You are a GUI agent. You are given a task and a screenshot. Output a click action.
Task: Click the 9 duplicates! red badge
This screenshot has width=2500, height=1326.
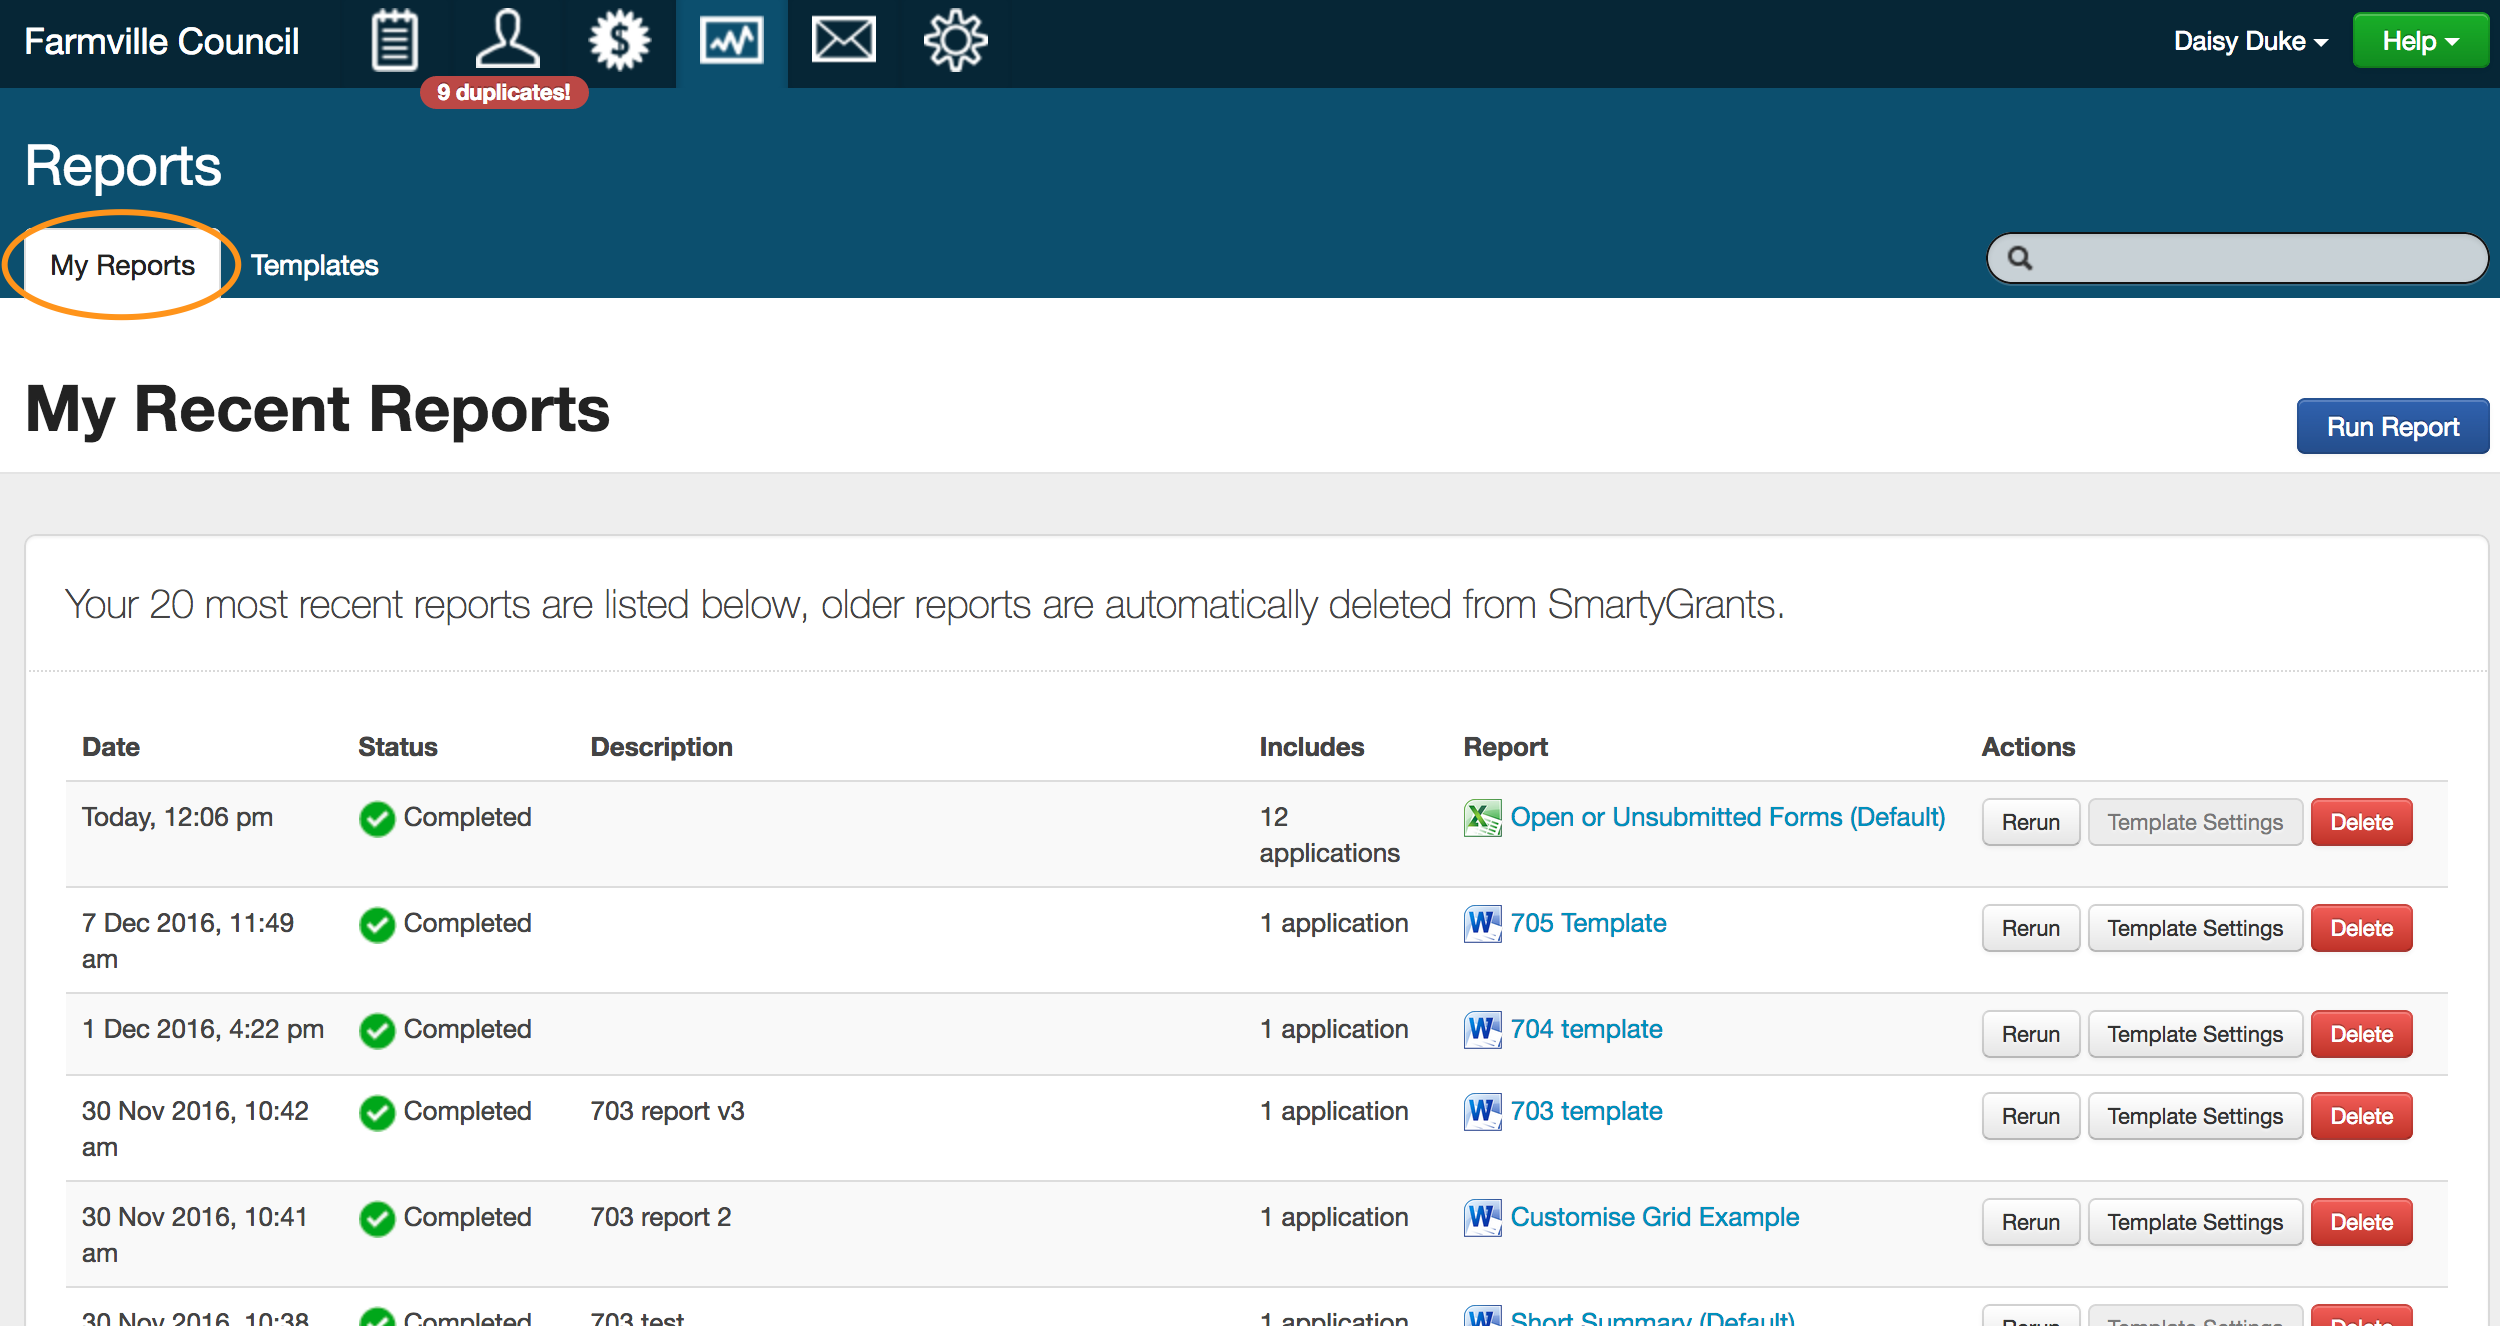coord(503,92)
